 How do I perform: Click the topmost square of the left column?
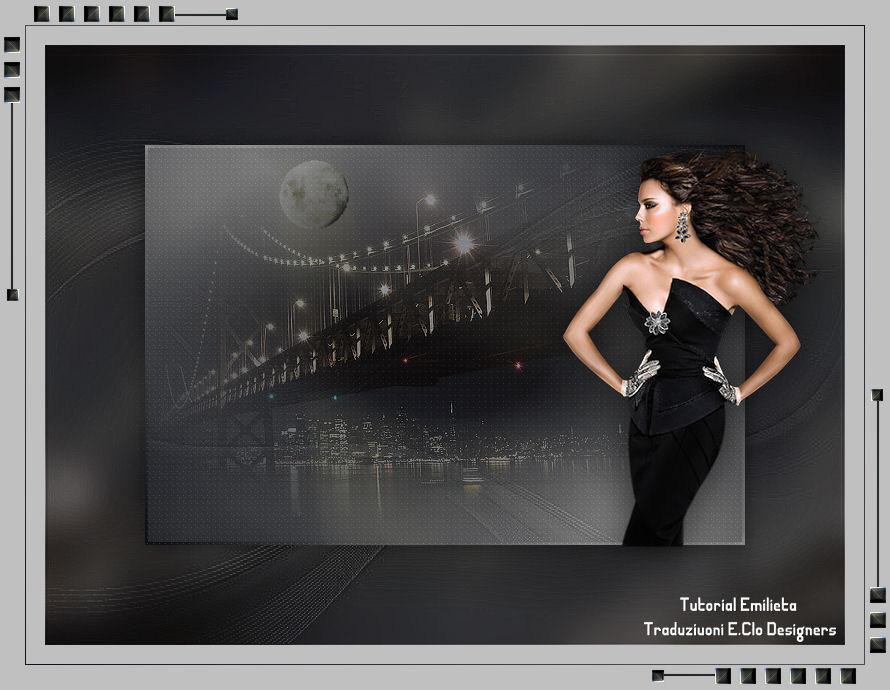pos(12,45)
